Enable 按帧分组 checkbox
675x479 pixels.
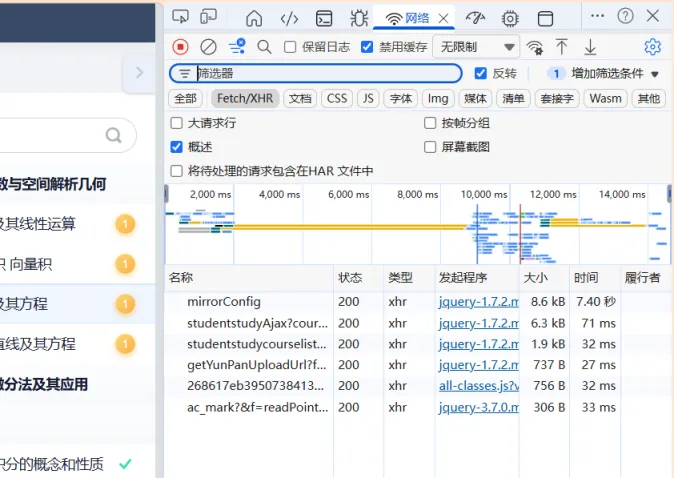(430, 123)
